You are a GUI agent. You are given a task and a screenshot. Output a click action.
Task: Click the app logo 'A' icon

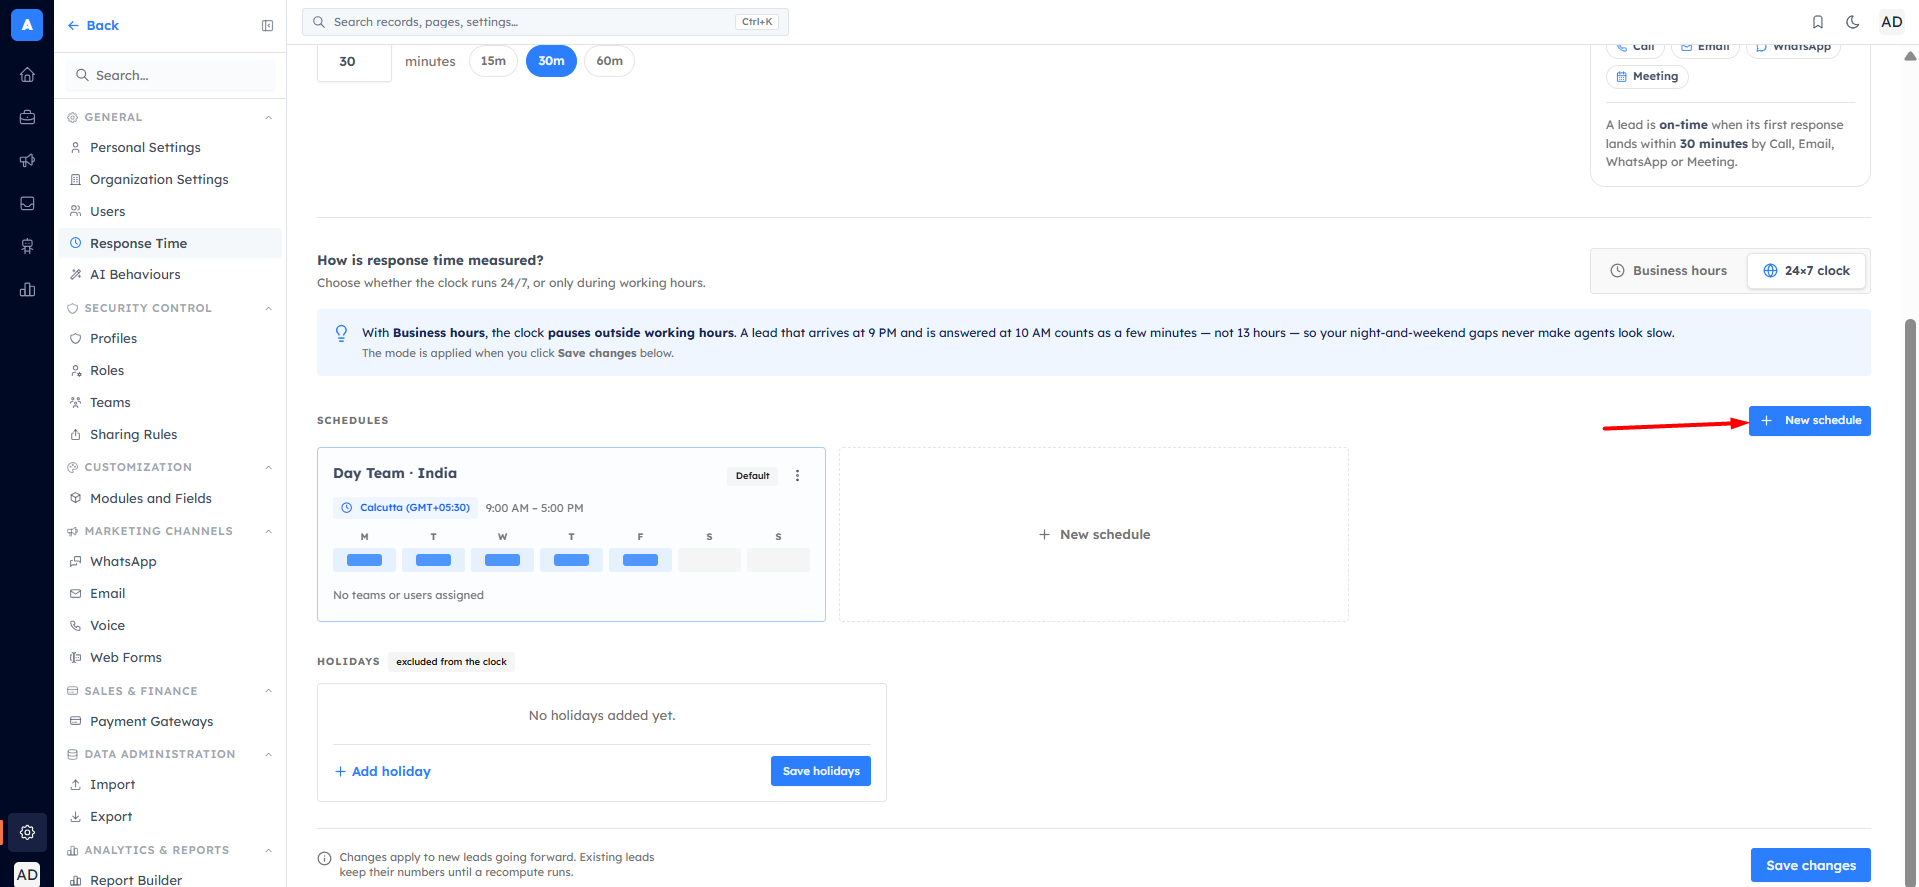coord(27,25)
